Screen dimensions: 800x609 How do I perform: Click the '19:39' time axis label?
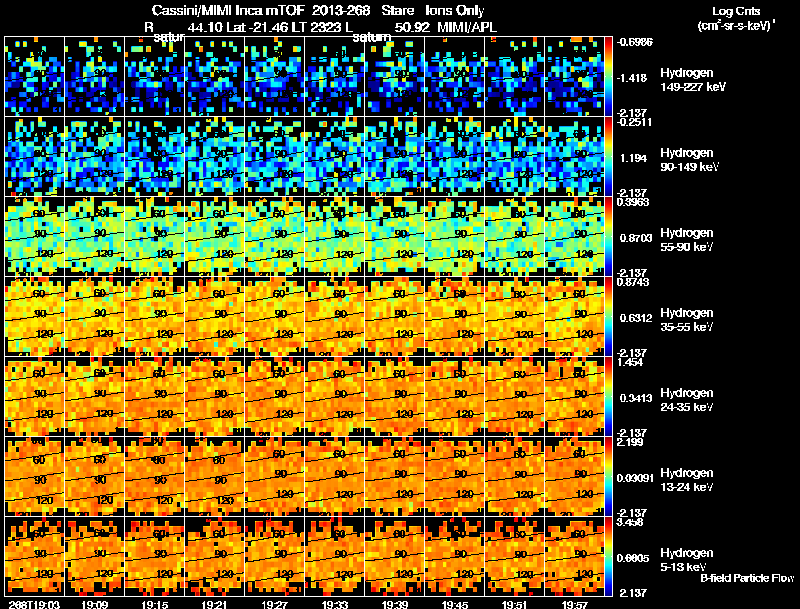pyautogui.click(x=395, y=605)
